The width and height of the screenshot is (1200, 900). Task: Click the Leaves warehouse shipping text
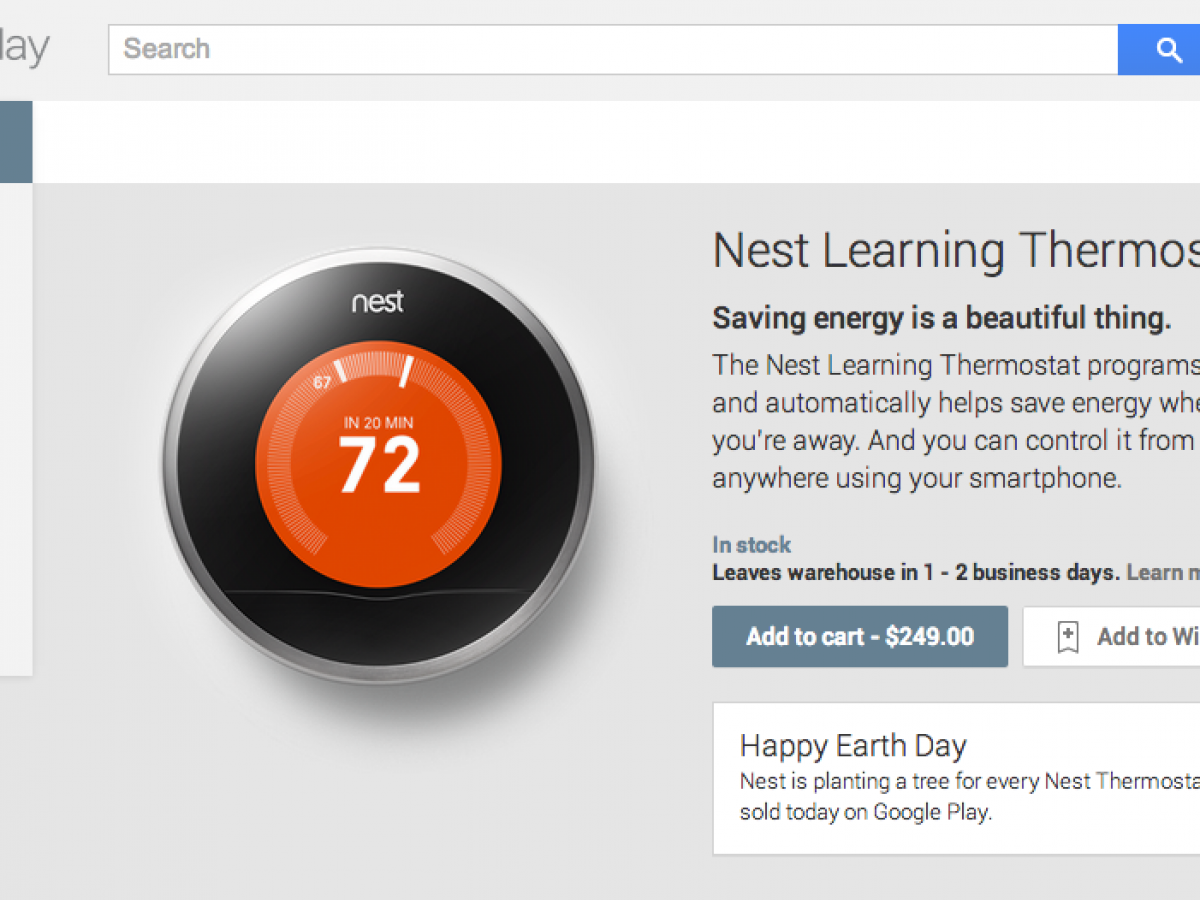[x=915, y=573]
